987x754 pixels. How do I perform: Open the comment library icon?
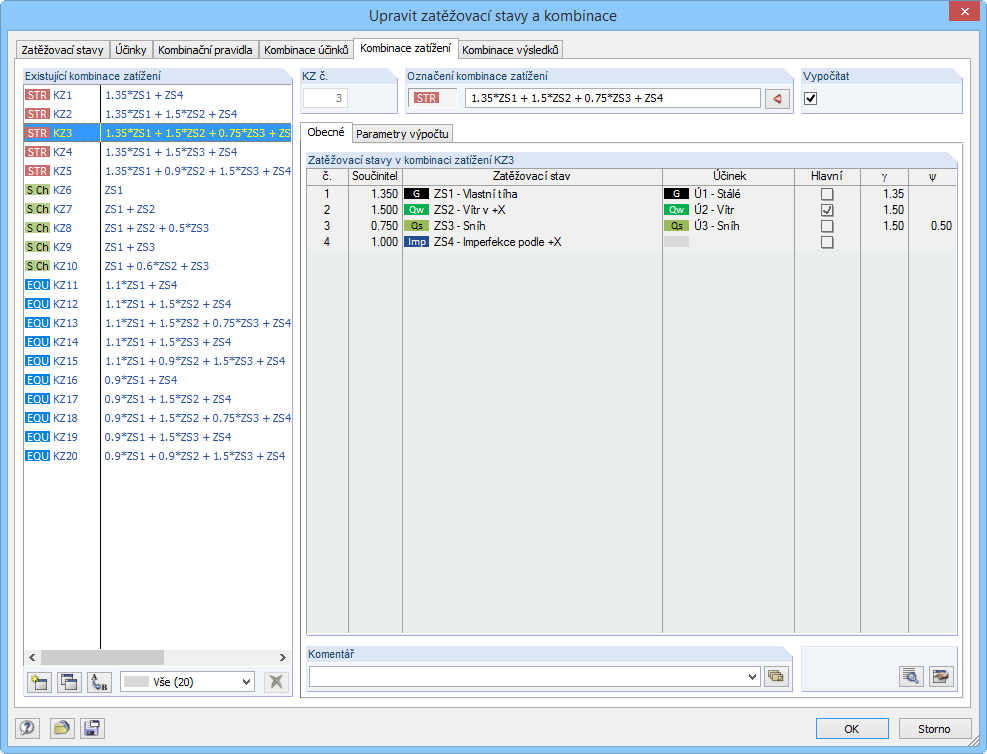coord(776,677)
